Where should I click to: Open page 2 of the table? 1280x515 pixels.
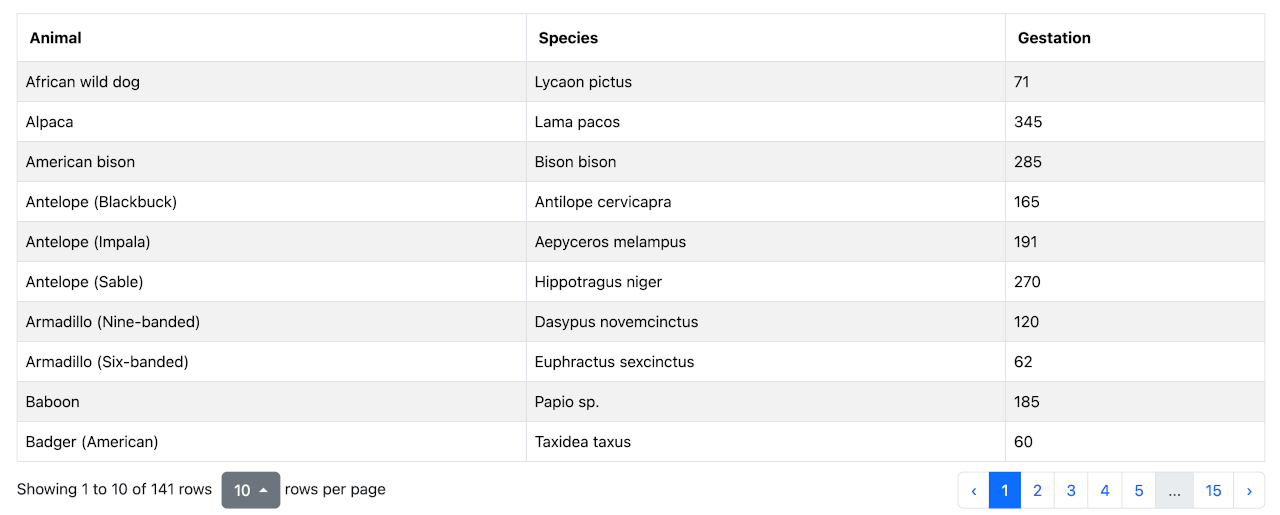tap(1037, 490)
